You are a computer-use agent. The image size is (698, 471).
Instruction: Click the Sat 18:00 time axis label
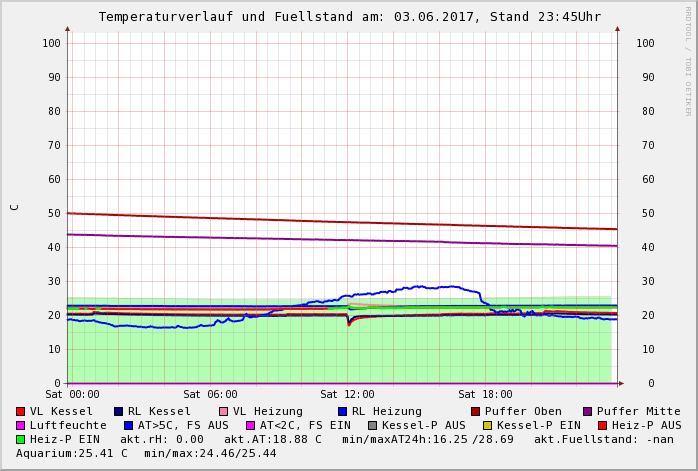(x=485, y=395)
